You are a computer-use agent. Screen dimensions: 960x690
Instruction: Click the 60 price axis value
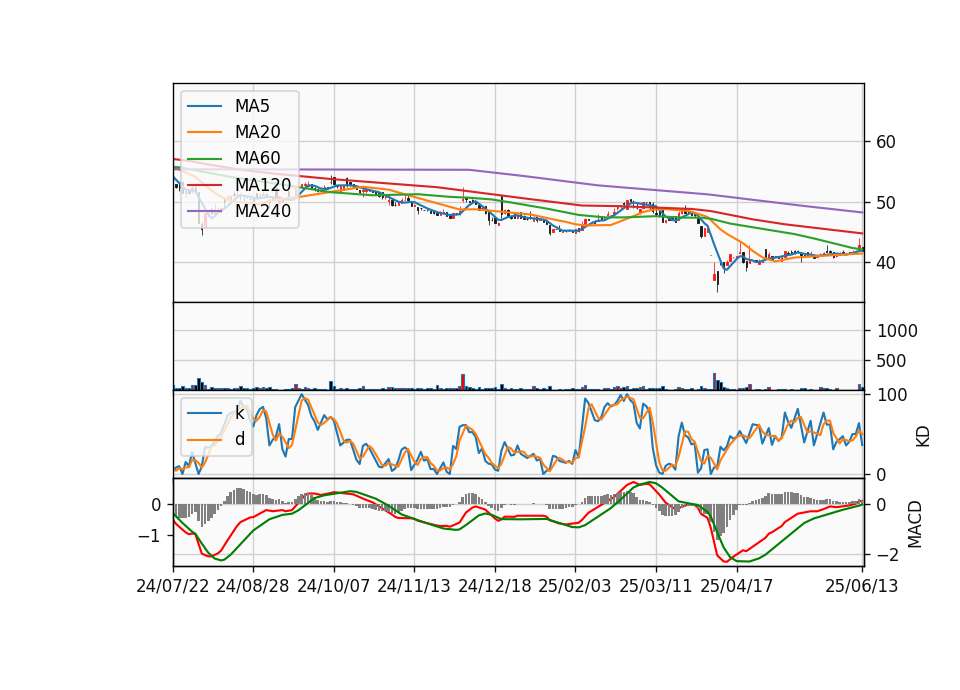coord(885,142)
